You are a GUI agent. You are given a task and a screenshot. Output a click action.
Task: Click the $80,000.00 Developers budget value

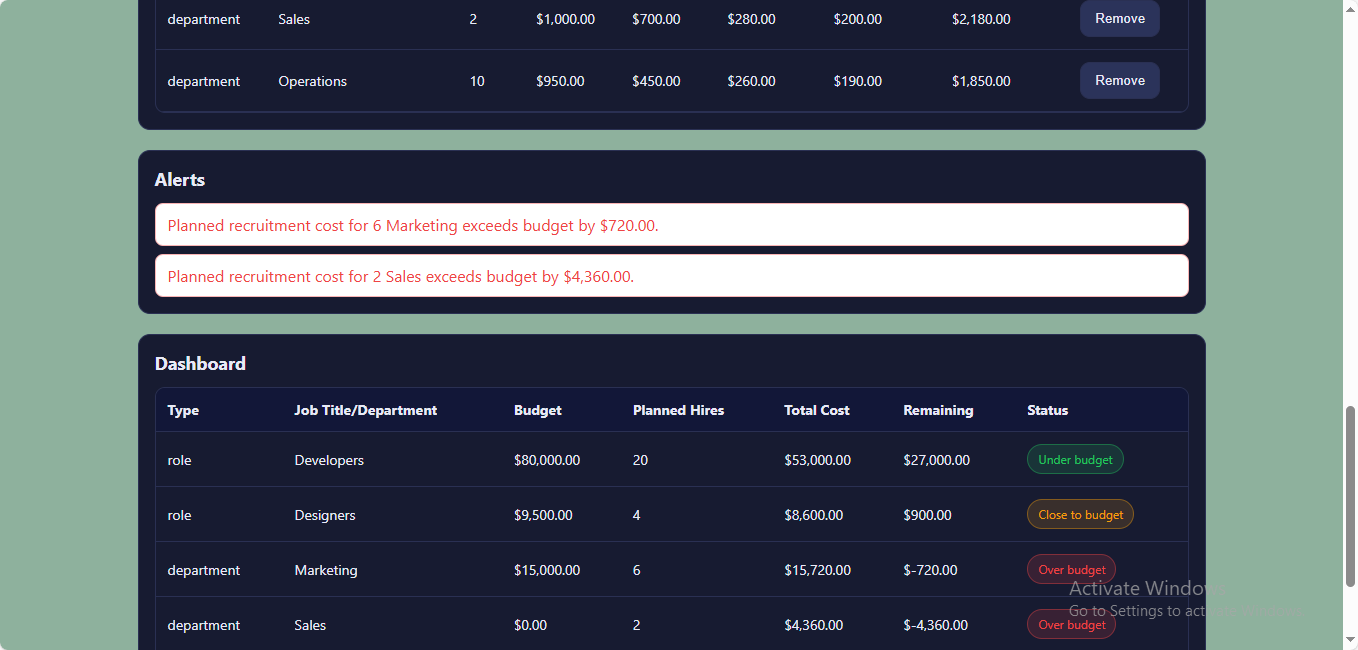tap(547, 460)
